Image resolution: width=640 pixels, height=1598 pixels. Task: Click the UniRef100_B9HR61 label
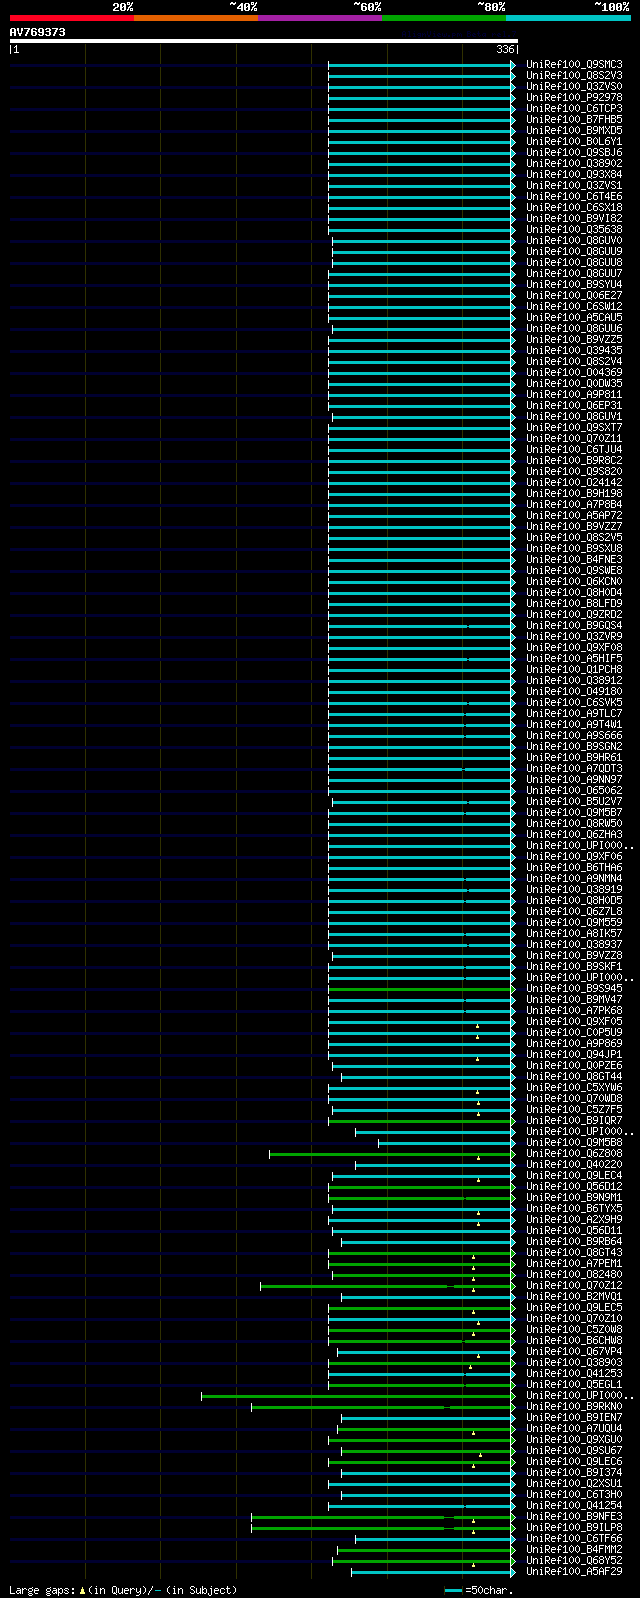[x=574, y=758]
